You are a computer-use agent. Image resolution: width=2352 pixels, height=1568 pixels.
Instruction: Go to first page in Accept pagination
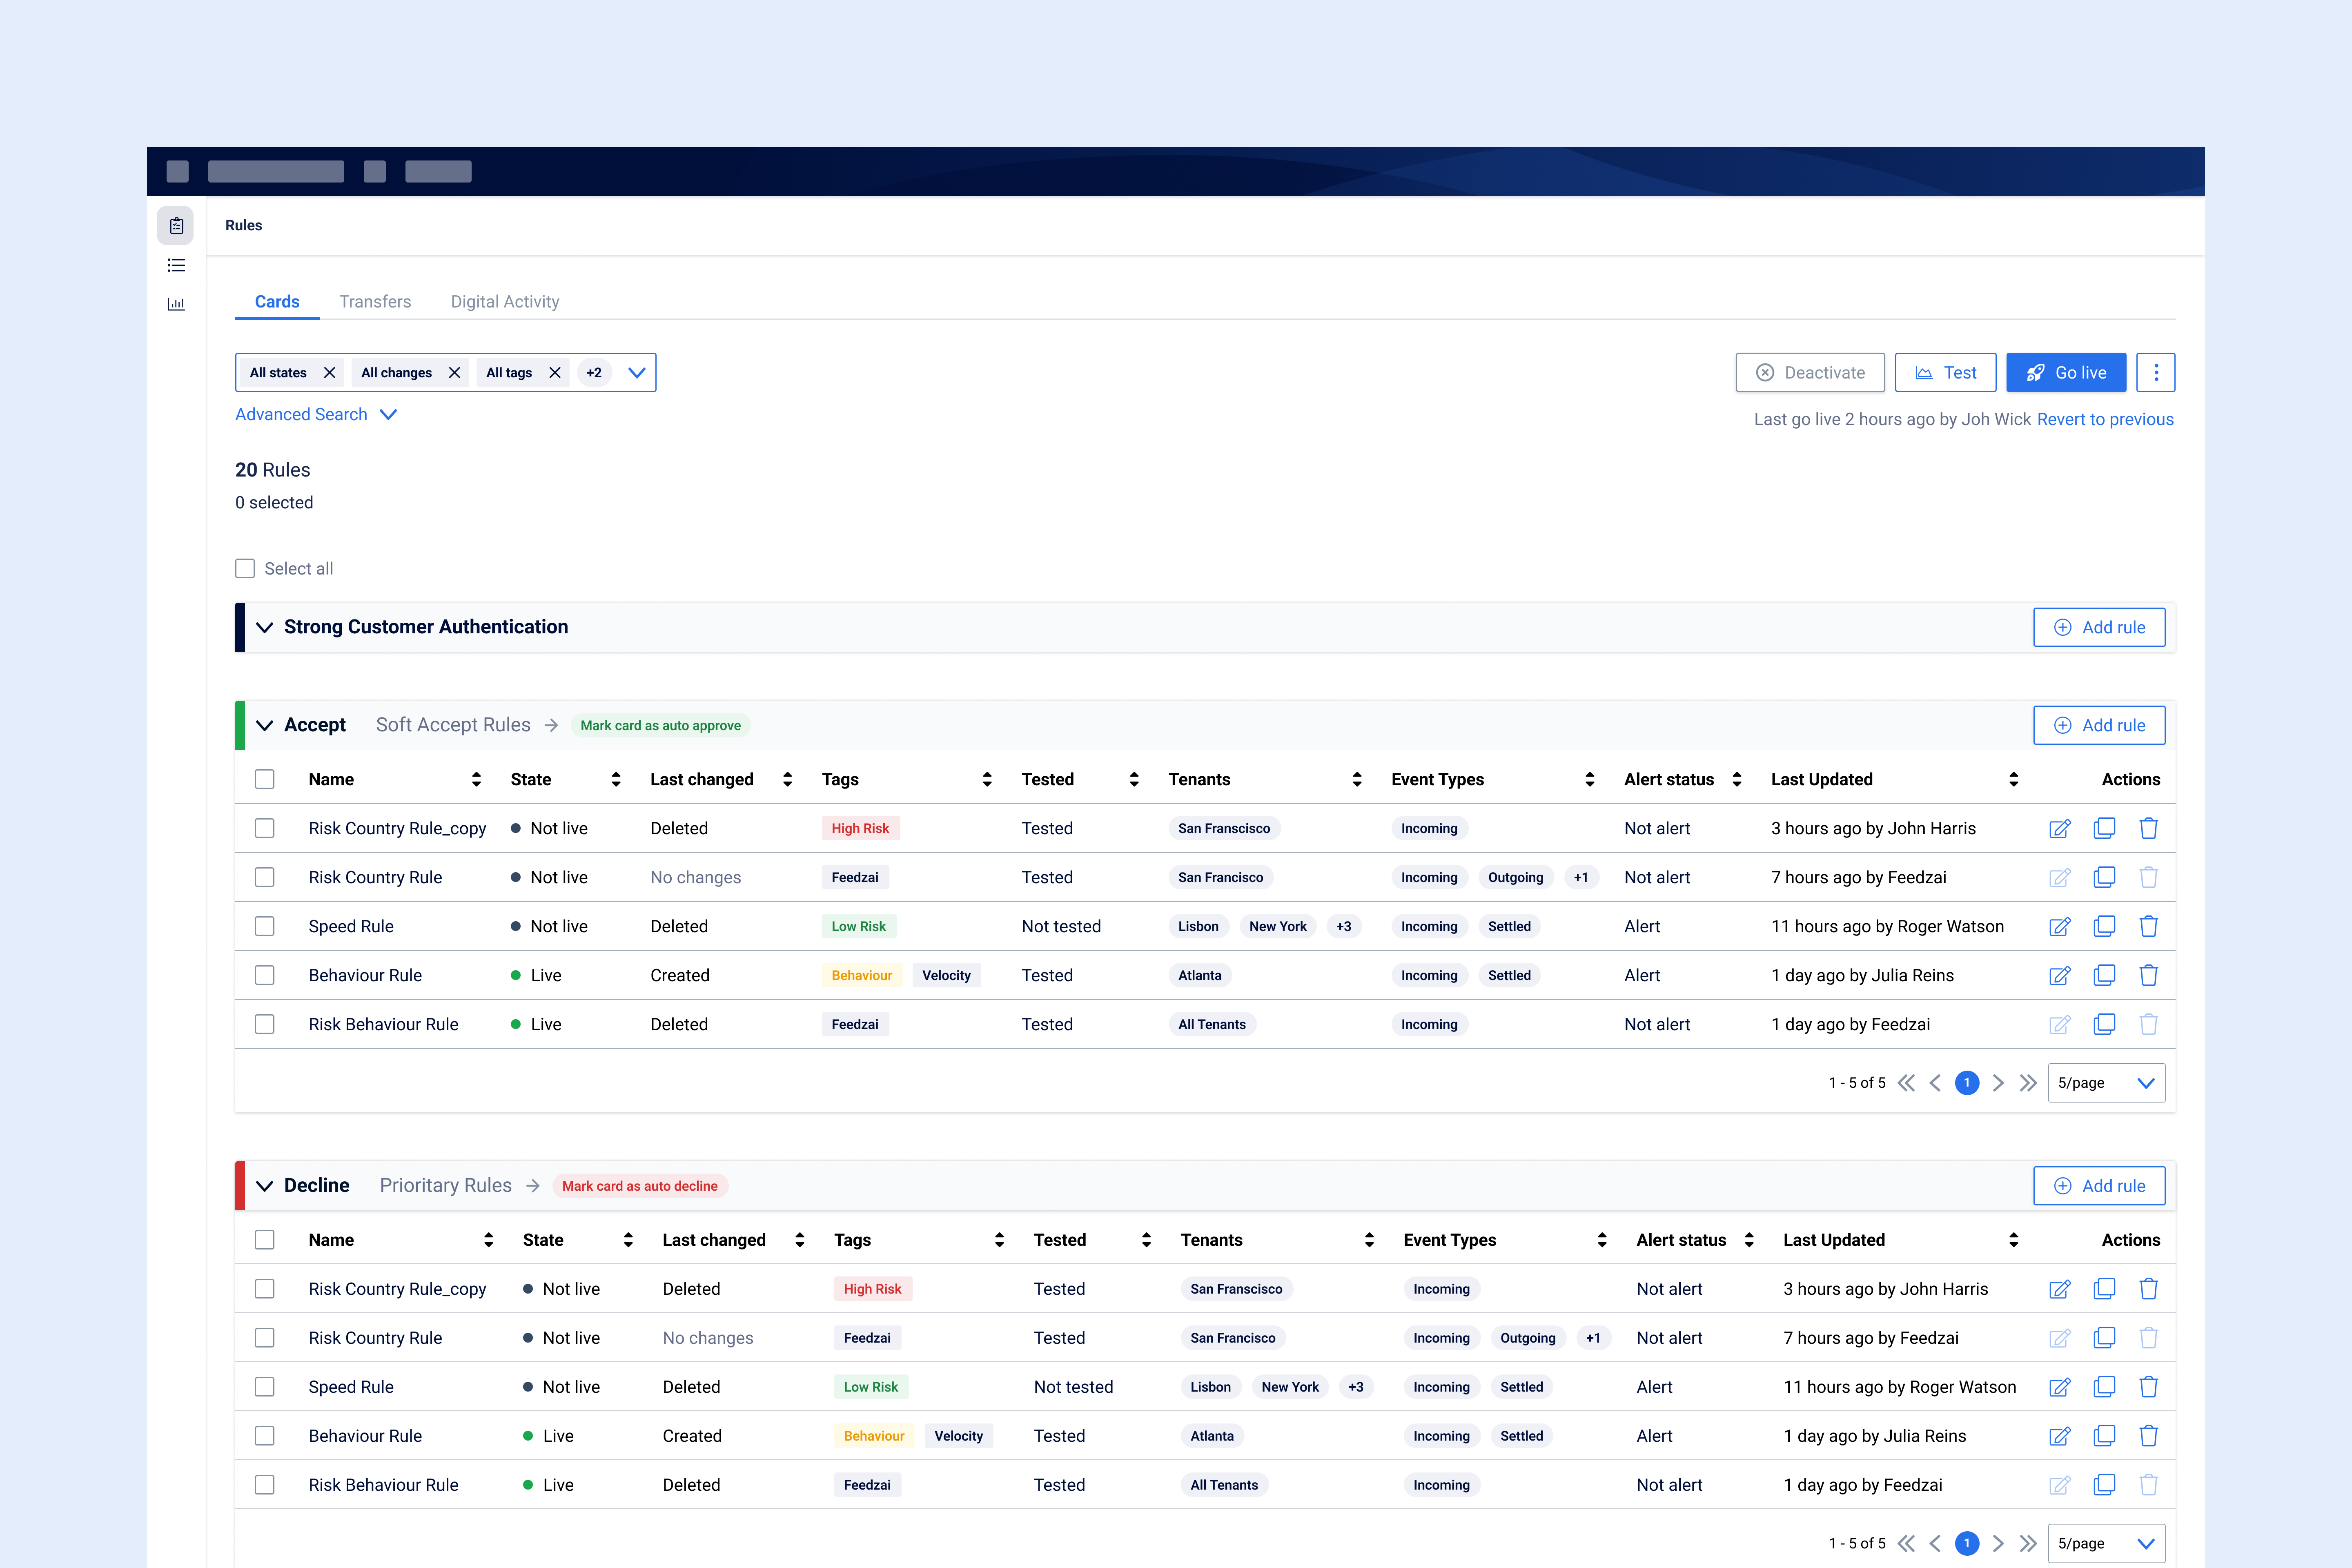(x=1907, y=1083)
